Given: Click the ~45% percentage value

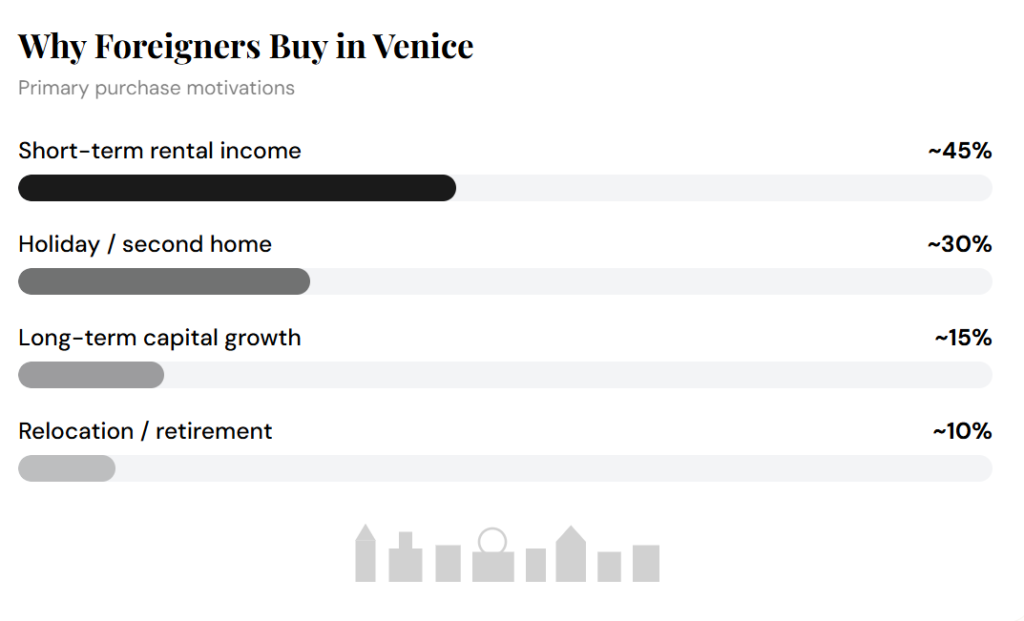Looking at the screenshot, I should (x=960, y=151).
